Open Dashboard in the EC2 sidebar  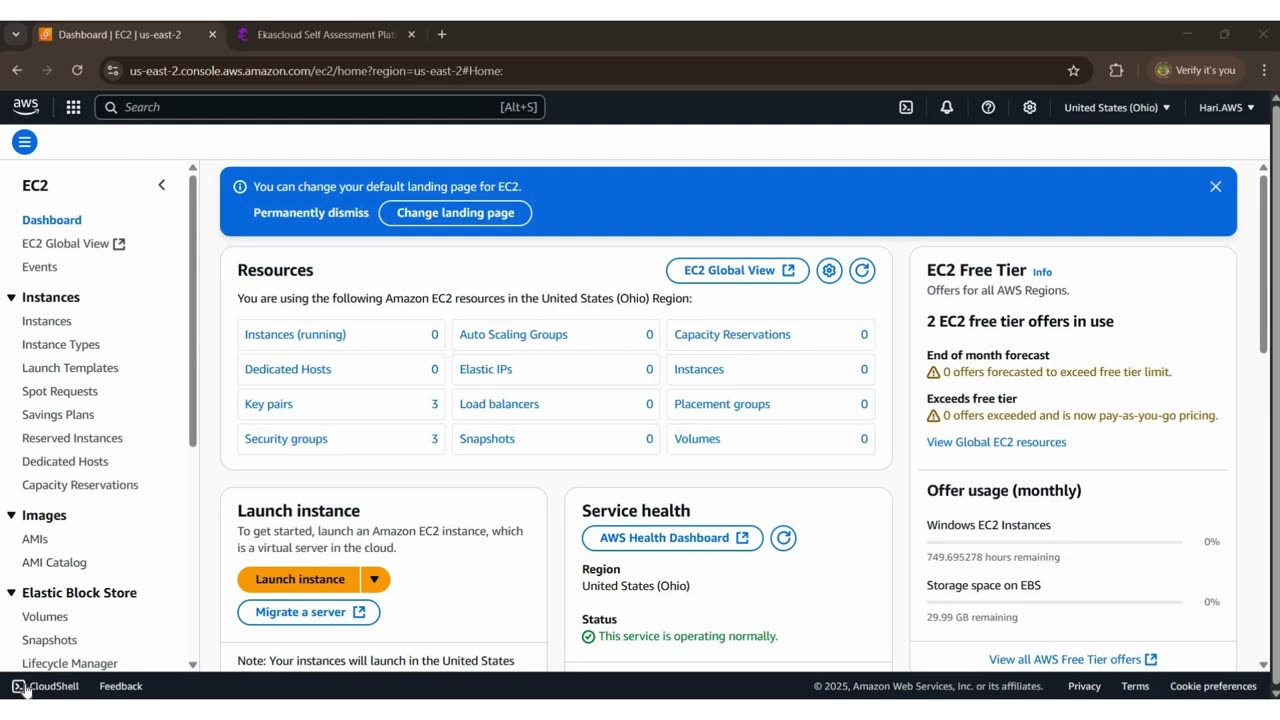tap(52, 220)
